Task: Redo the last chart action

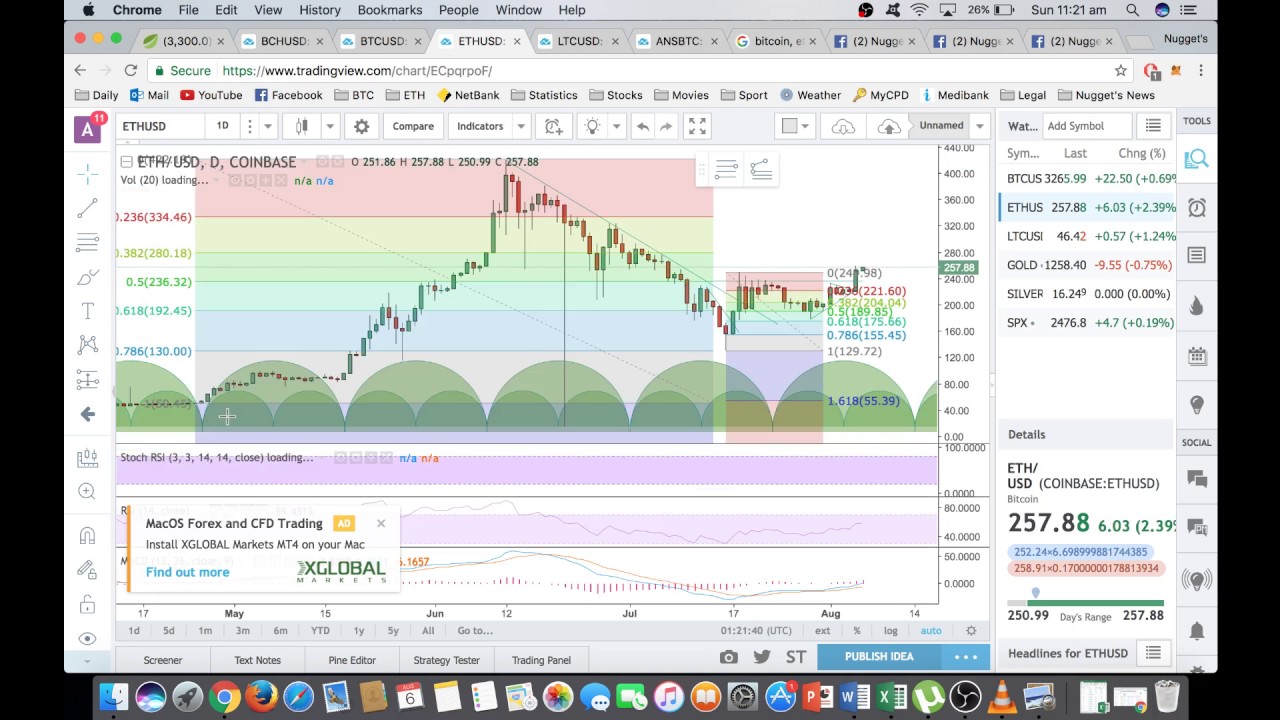Action: (666, 126)
